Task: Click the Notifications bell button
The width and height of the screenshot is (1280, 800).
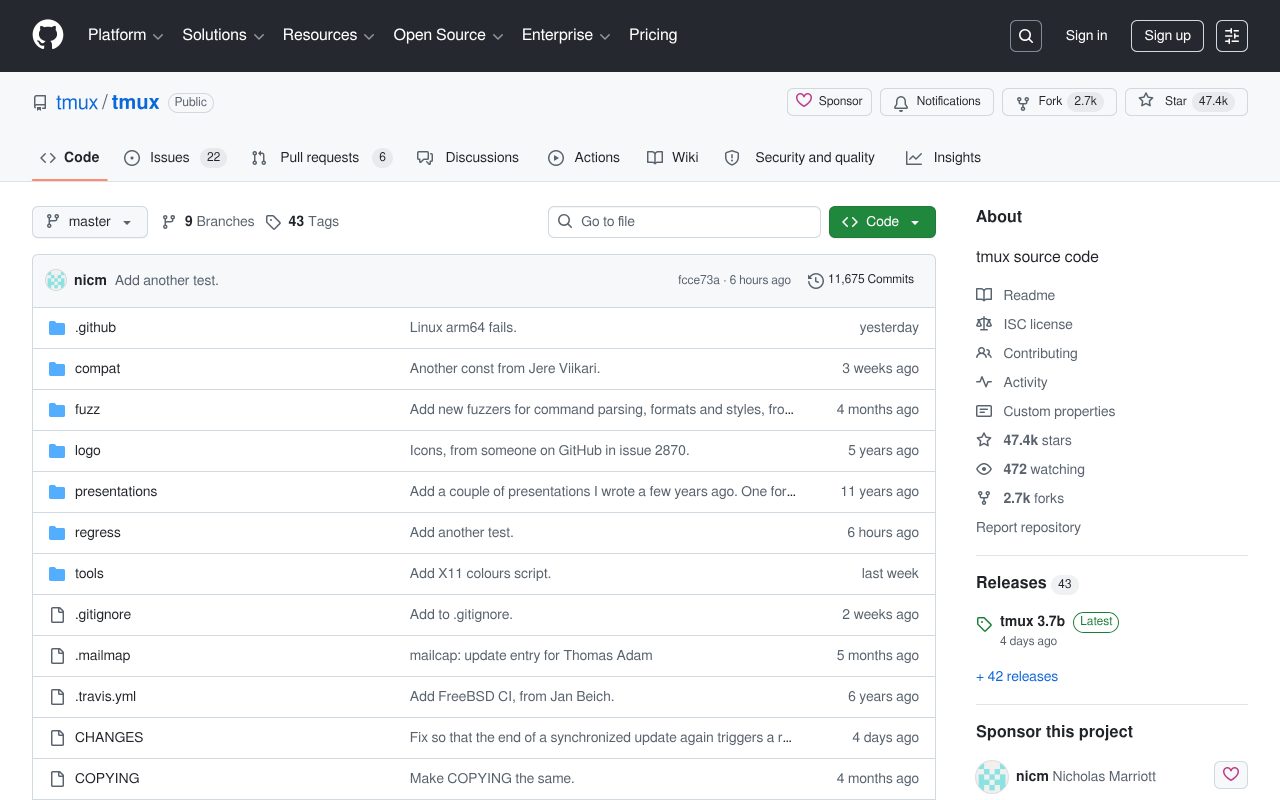Action: (x=937, y=102)
